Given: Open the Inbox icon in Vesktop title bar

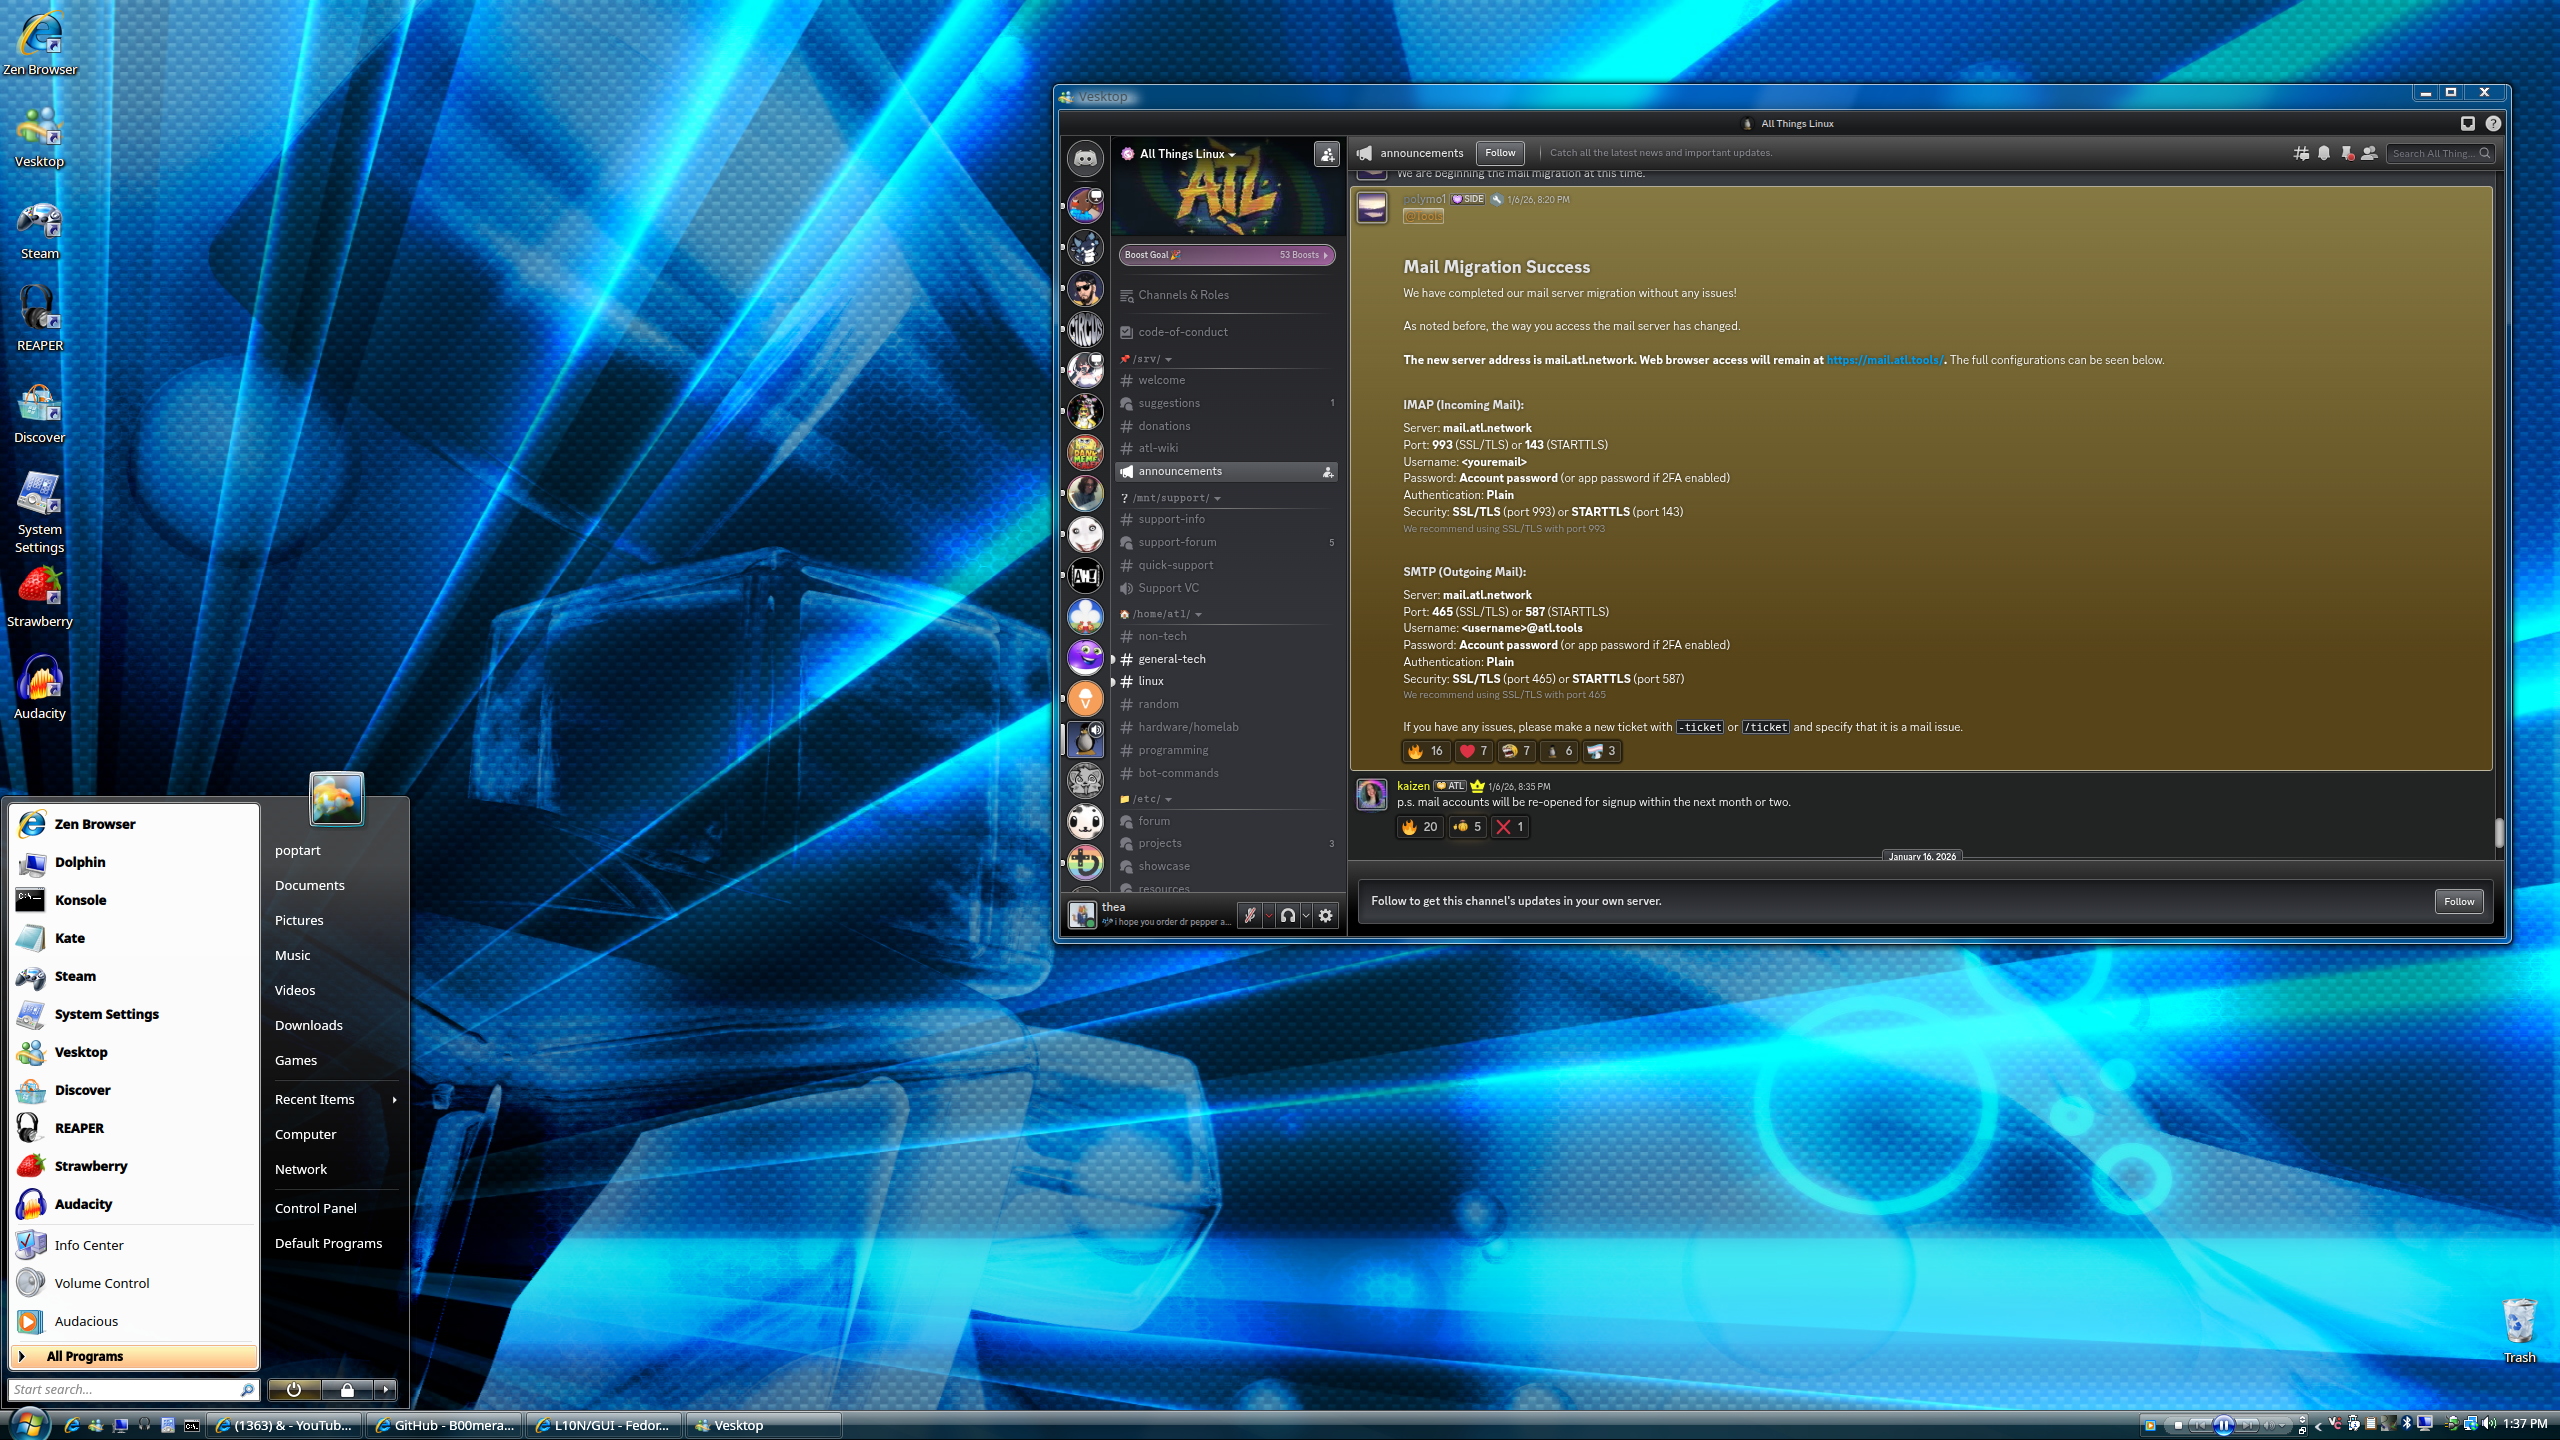Looking at the screenshot, I should (x=2467, y=124).
